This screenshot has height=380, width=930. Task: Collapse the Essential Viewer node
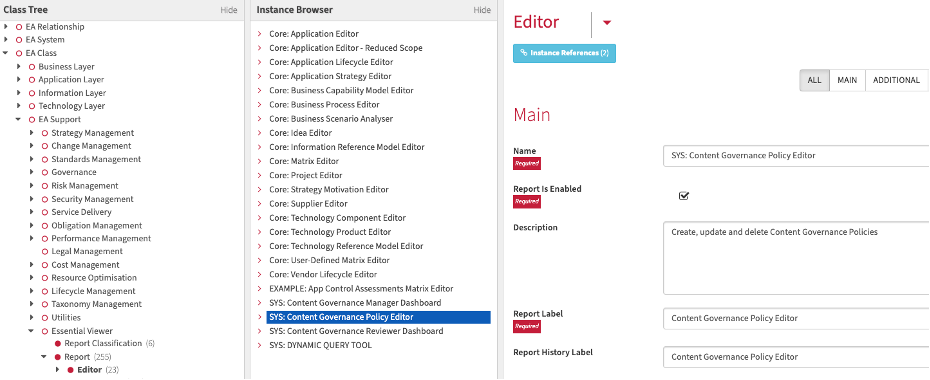click(x=32, y=331)
